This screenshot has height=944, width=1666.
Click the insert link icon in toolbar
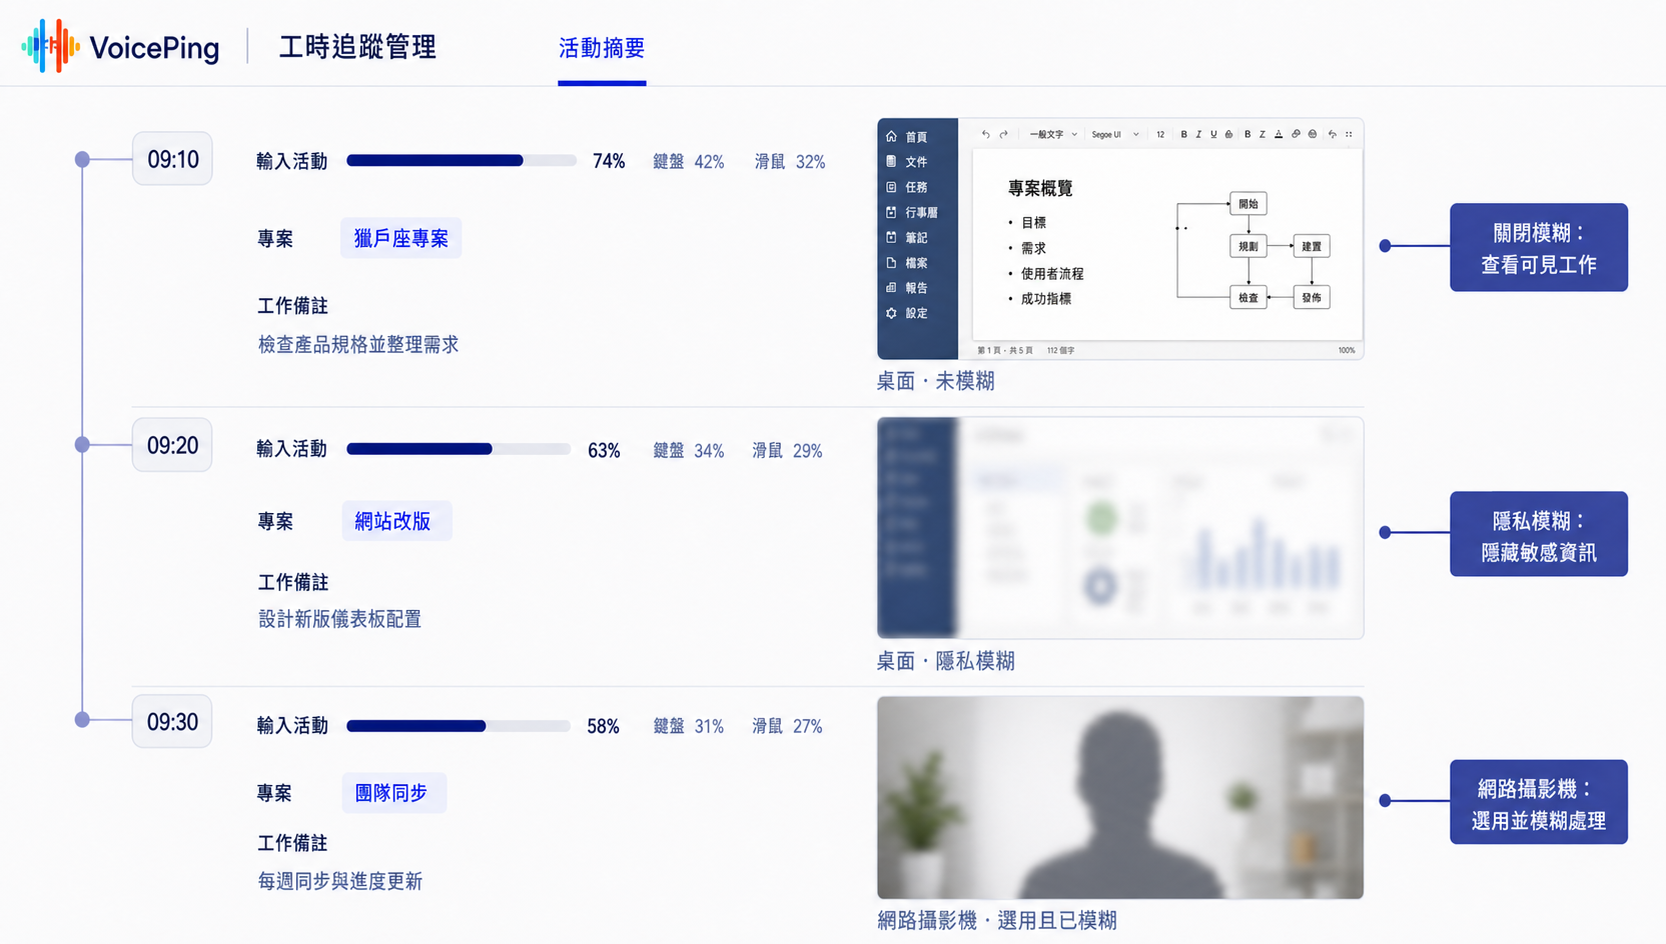[1296, 134]
